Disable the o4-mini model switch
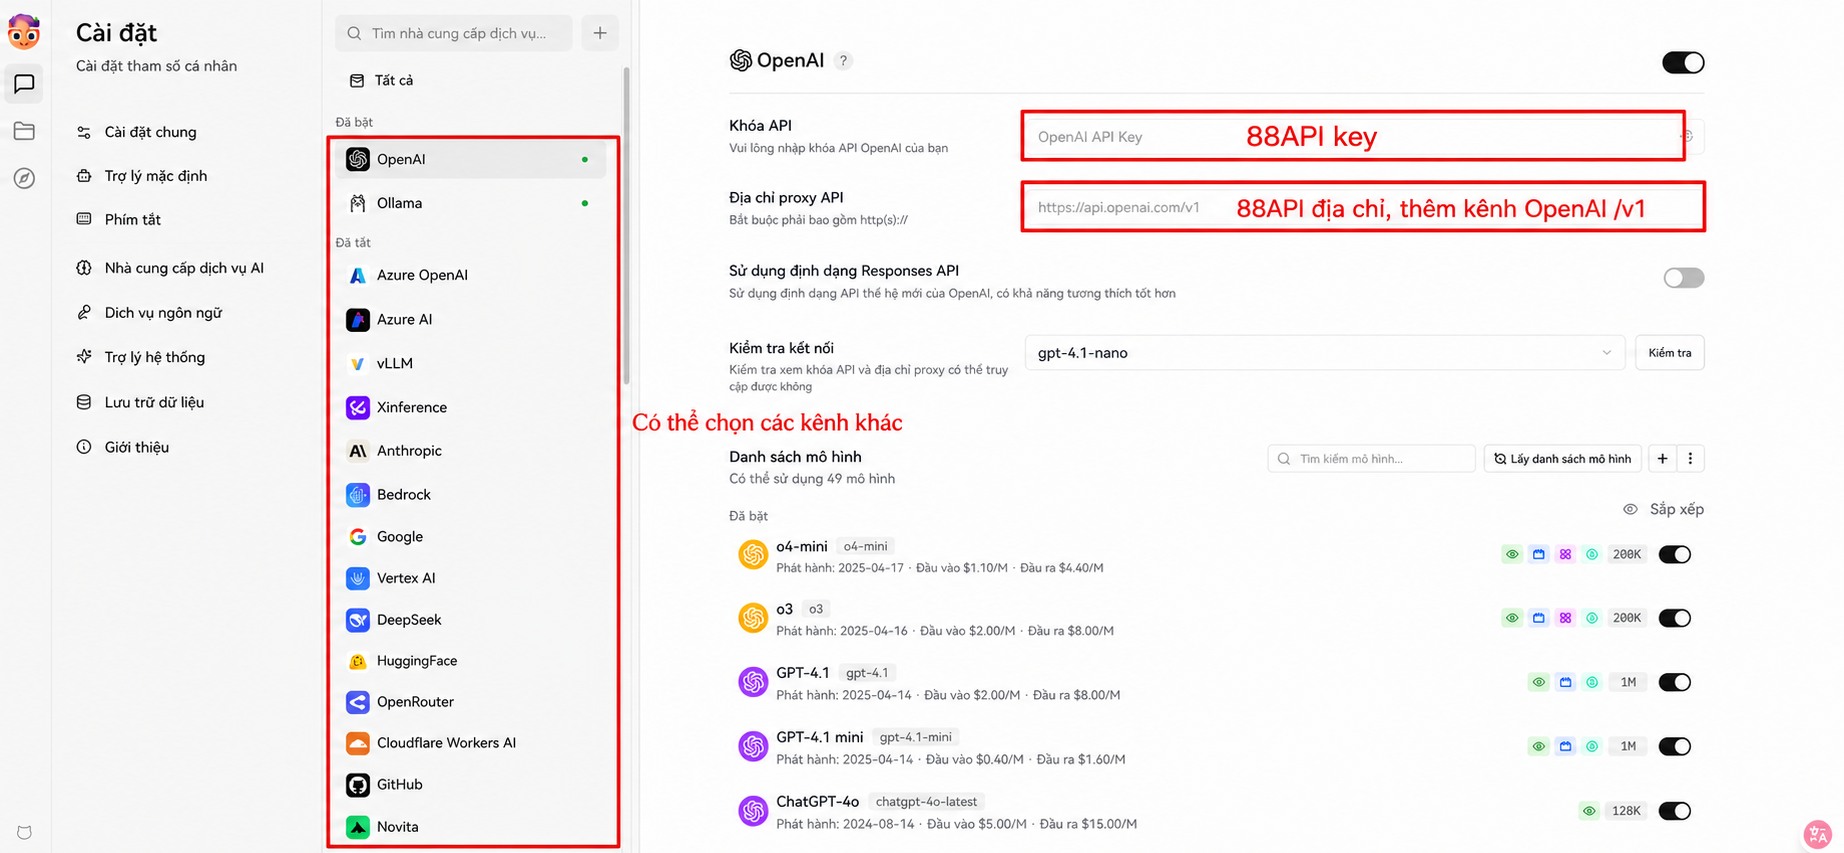Image resolution: width=1844 pixels, height=853 pixels. (1675, 554)
